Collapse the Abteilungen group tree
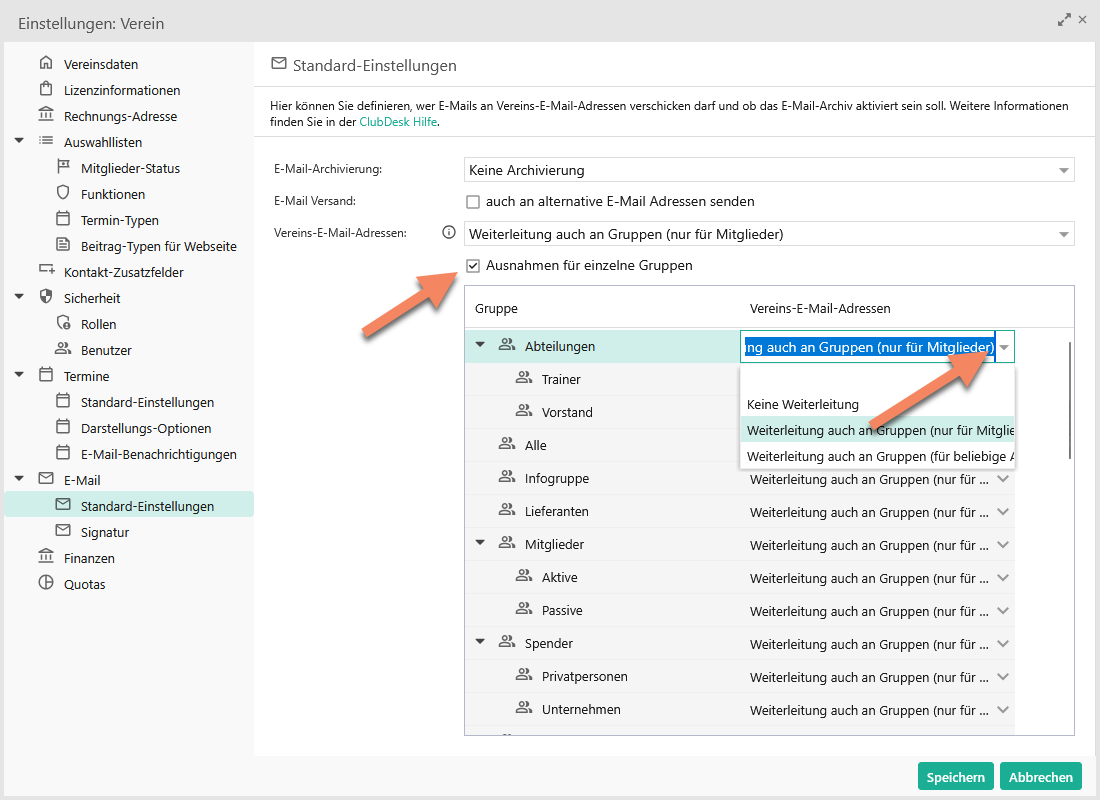This screenshot has width=1100, height=800. 481,345
